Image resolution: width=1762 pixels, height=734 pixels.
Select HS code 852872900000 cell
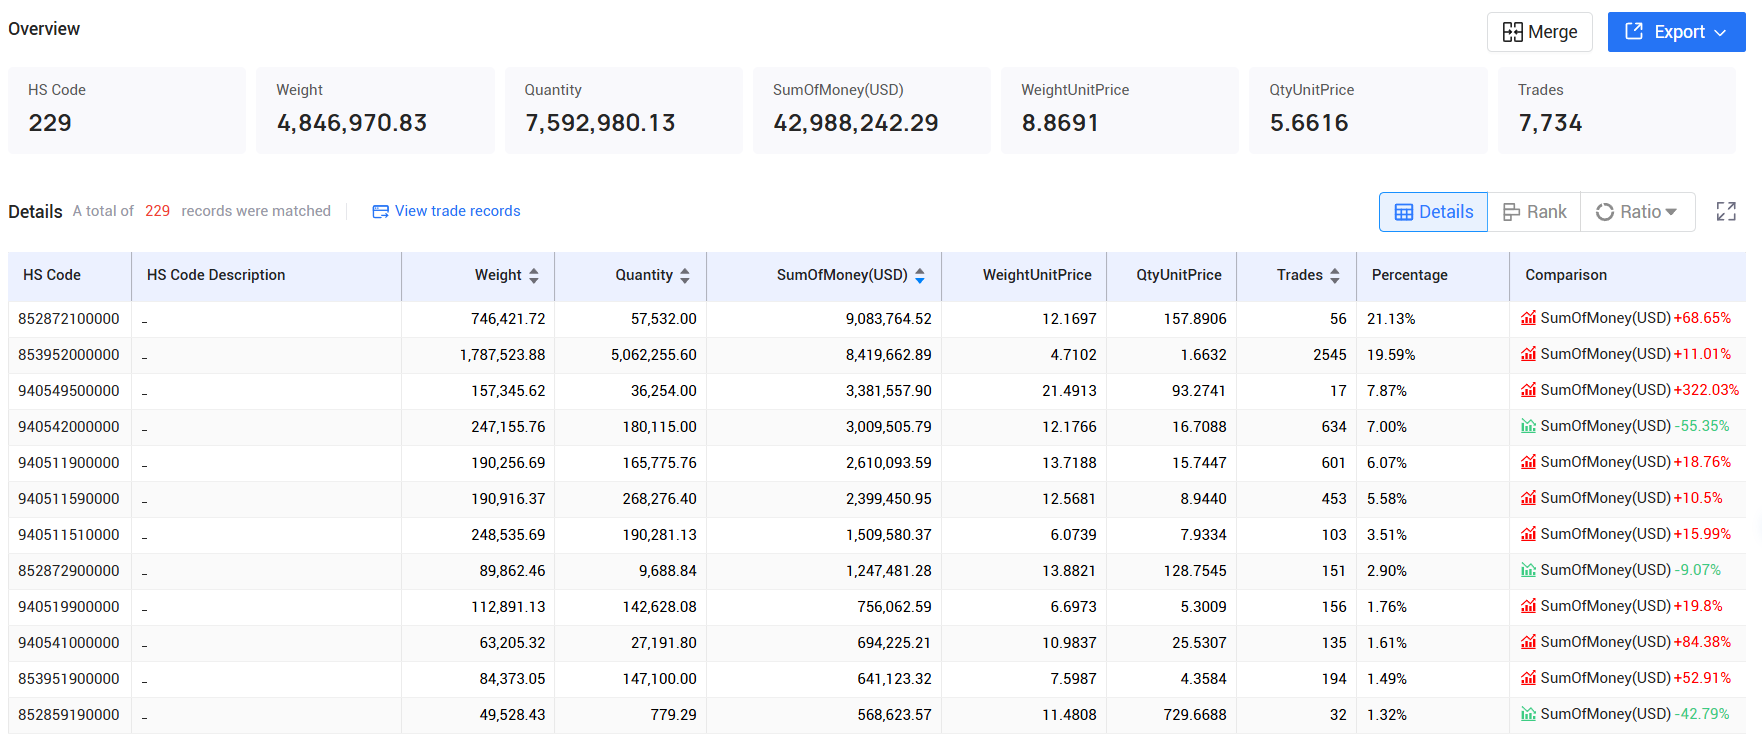69,571
